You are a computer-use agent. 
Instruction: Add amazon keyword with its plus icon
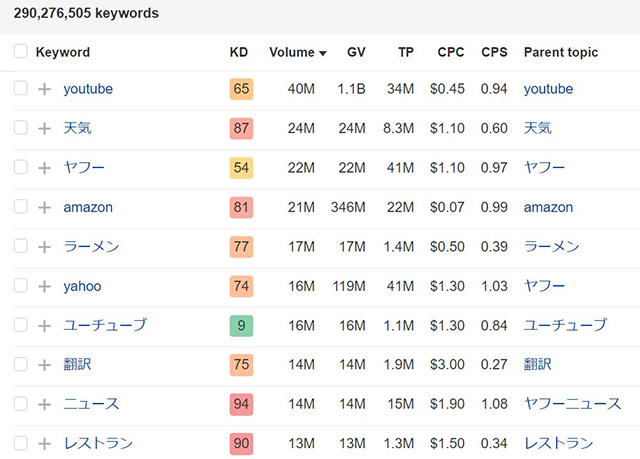pyautogui.click(x=44, y=207)
